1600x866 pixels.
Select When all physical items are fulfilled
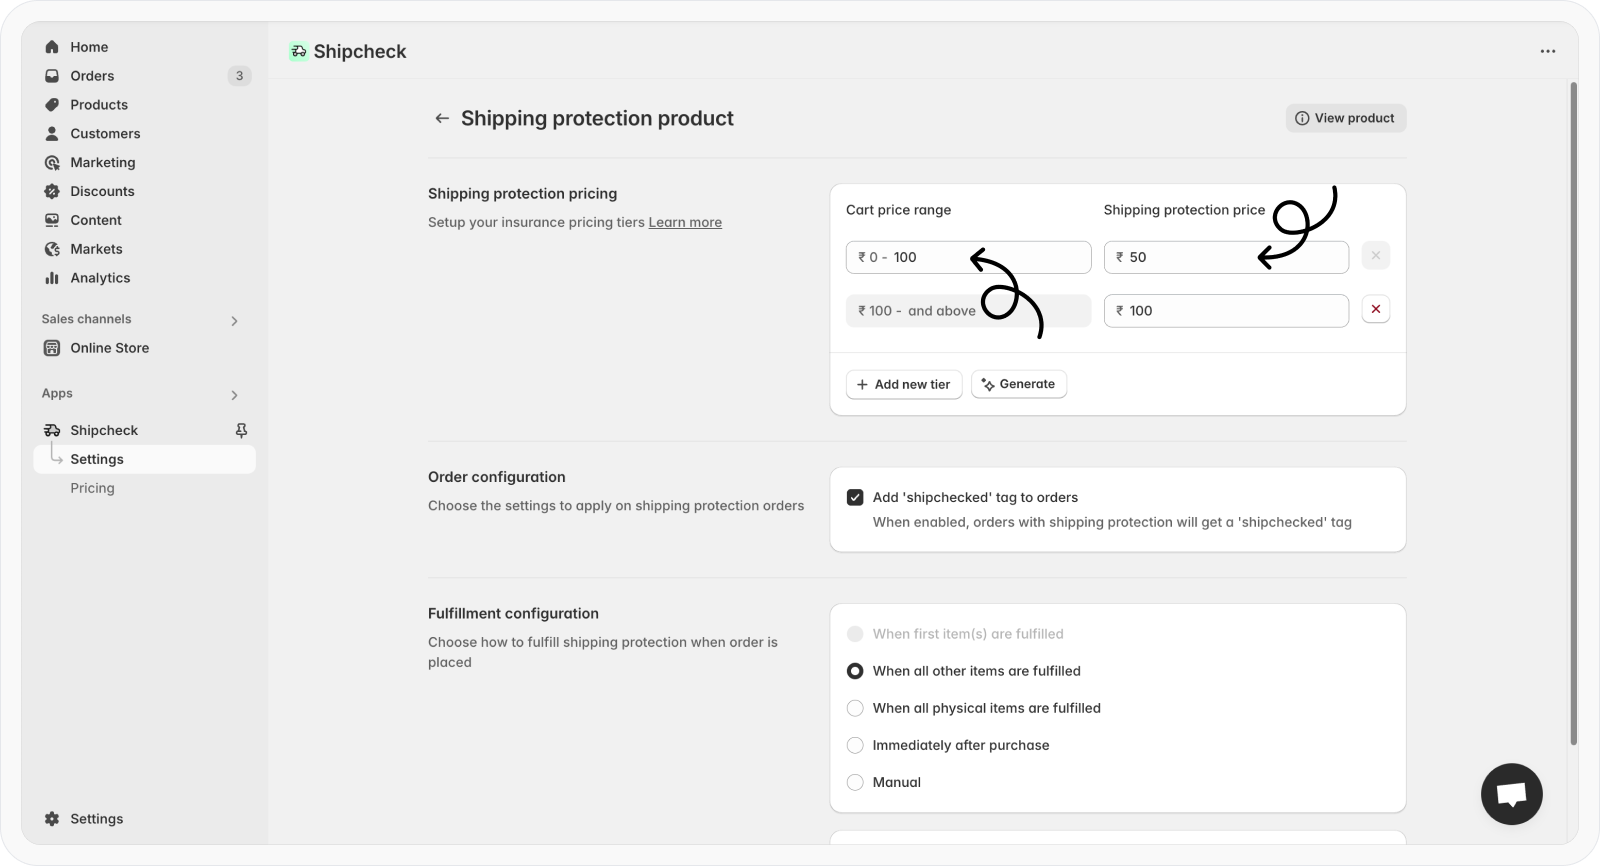855,708
